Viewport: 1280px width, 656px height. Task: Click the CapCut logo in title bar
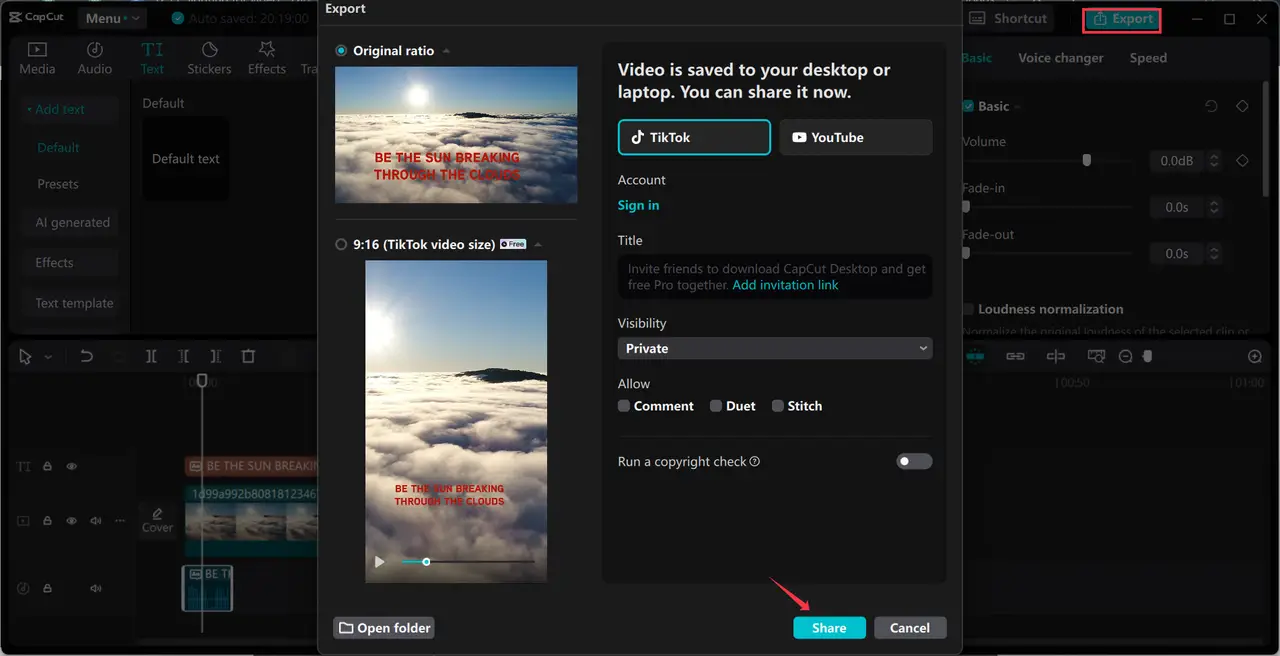37,18
